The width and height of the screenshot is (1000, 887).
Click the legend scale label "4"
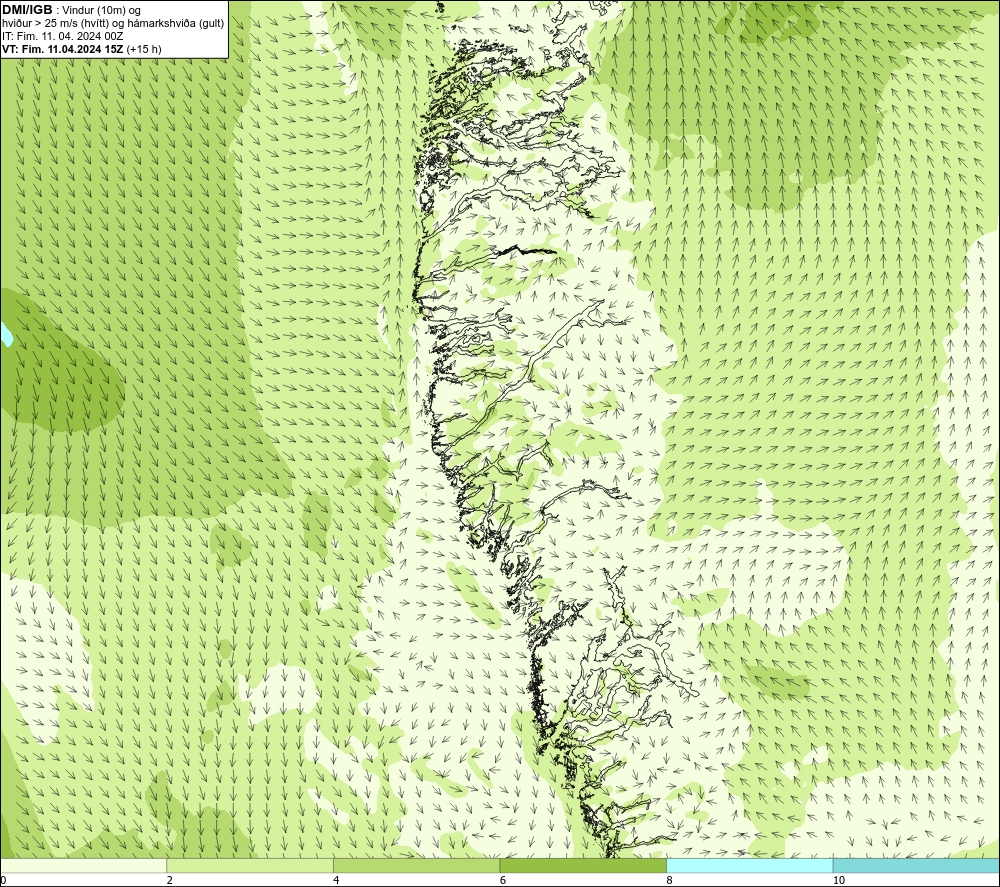336,881
